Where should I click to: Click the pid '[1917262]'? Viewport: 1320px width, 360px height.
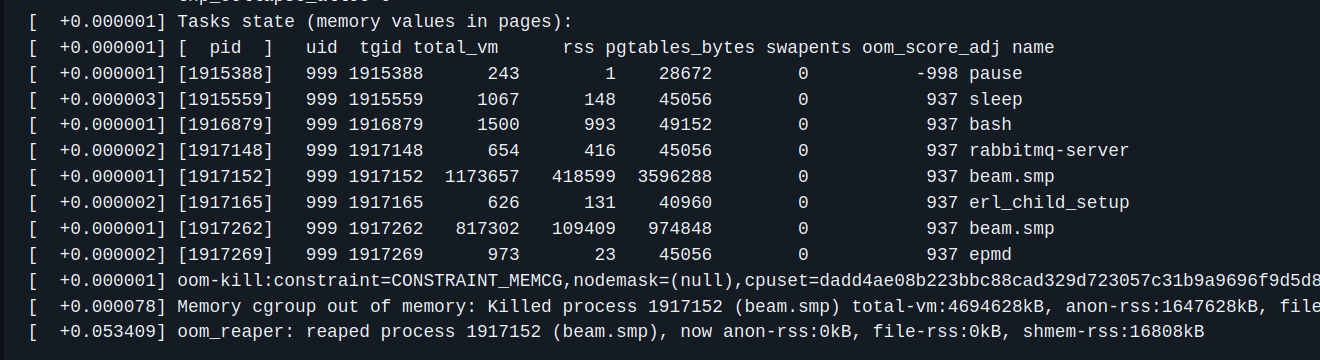click(225, 229)
